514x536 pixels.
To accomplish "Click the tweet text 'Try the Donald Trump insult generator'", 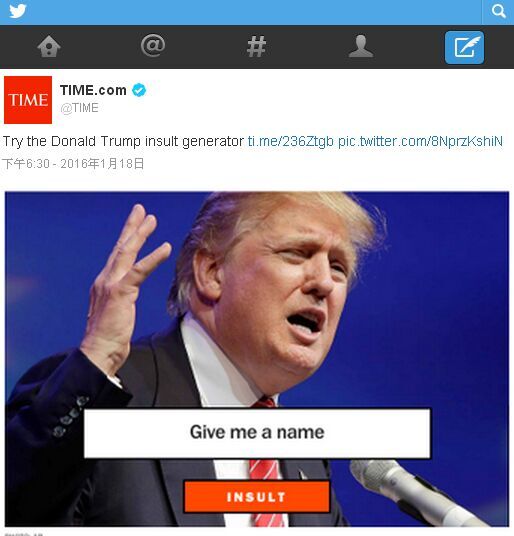I will (x=123, y=141).
